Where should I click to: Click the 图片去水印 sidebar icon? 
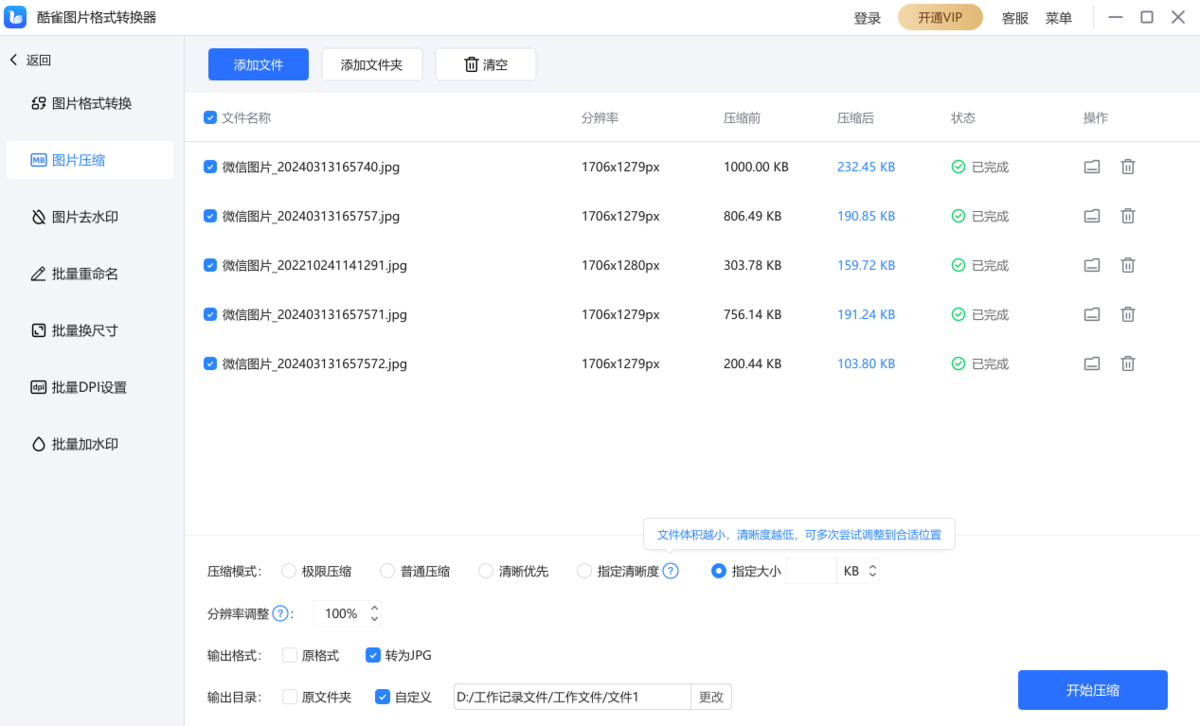pyautogui.click(x=39, y=217)
